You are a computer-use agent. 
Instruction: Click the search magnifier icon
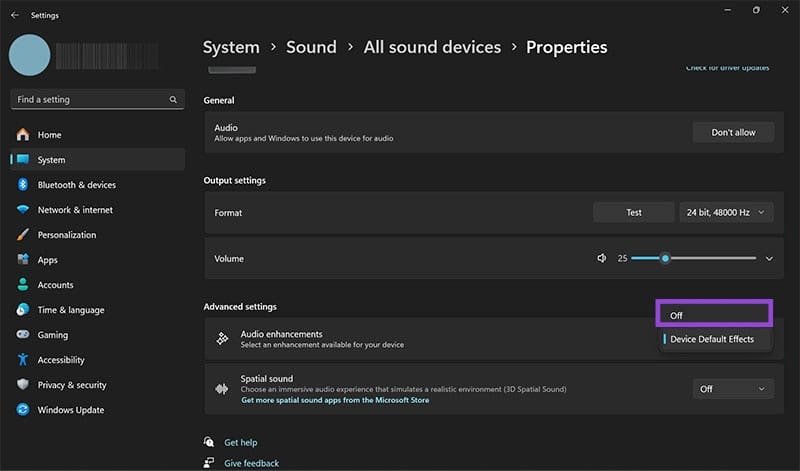(x=173, y=100)
